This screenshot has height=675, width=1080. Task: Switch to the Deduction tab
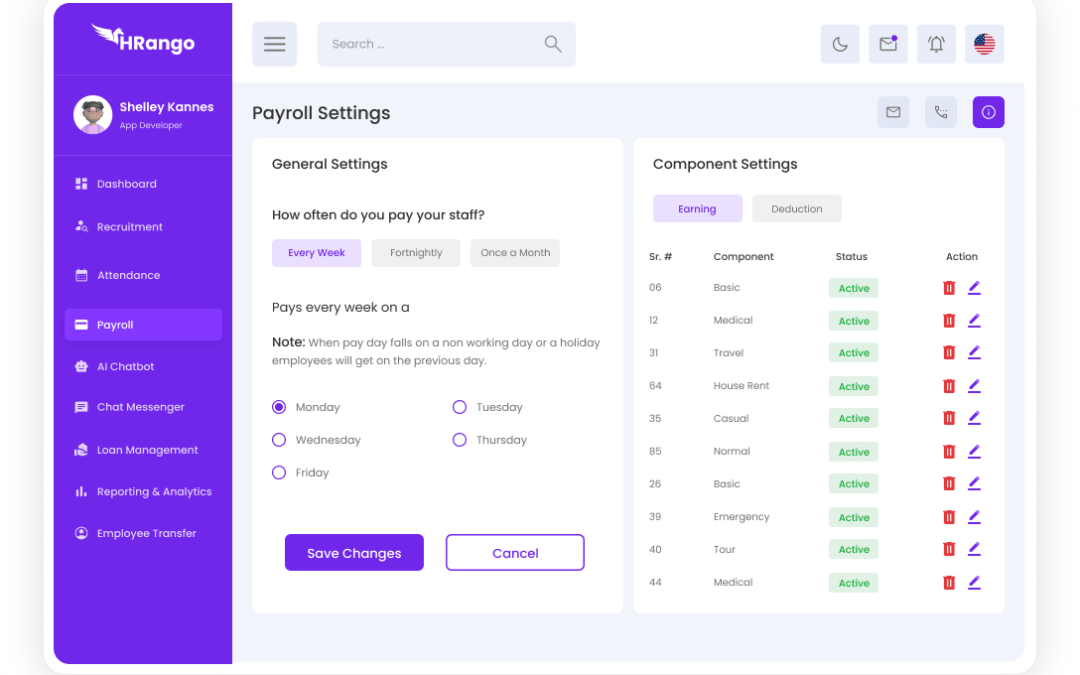tap(796, 209)
